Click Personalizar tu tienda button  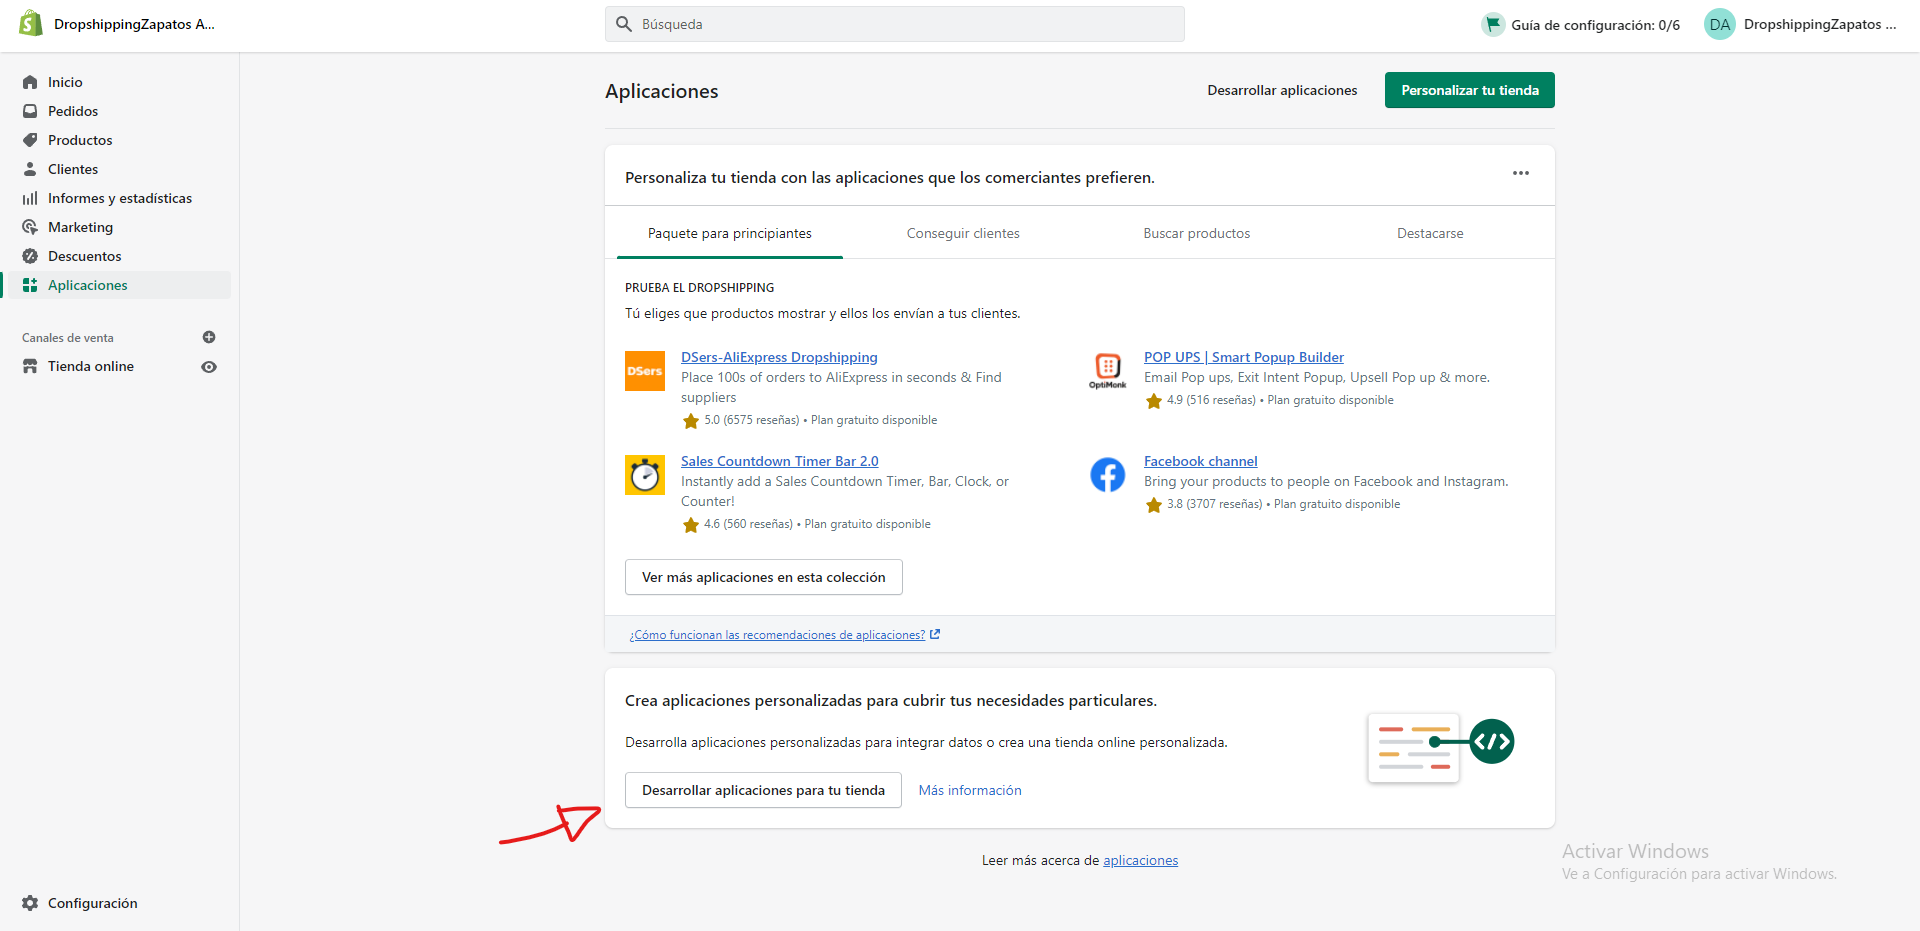(1469, 90)
